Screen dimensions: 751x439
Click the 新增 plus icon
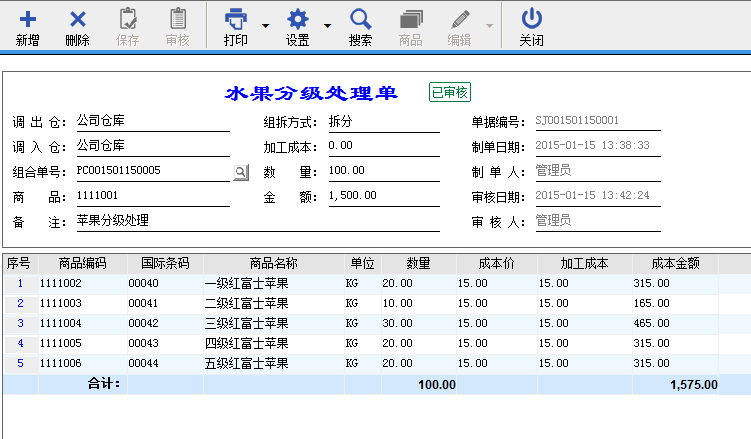point(28,19)
